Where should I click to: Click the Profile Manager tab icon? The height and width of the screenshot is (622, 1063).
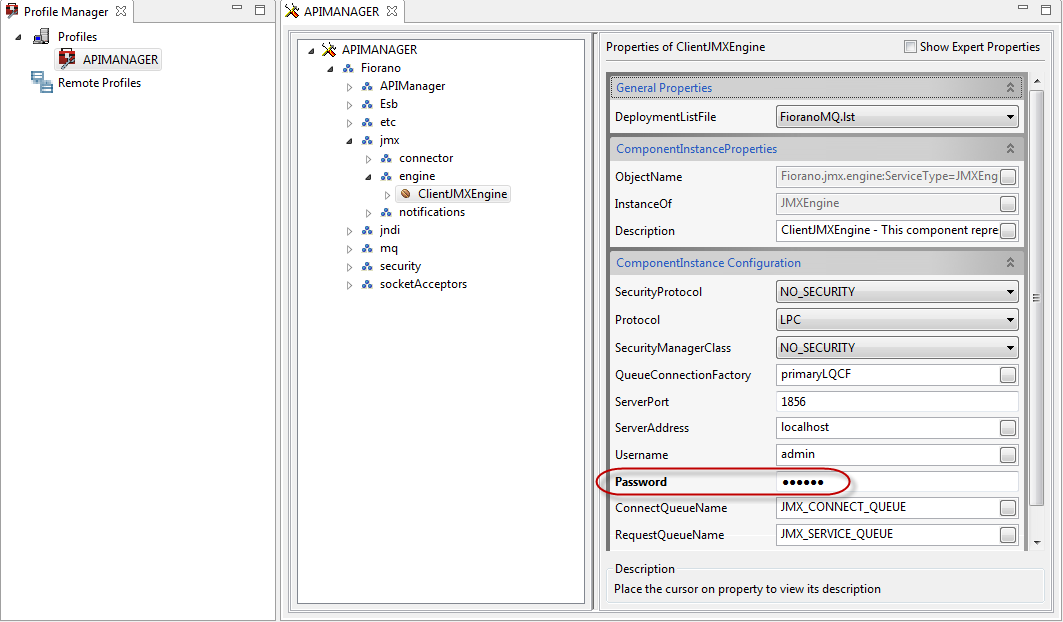12,11
